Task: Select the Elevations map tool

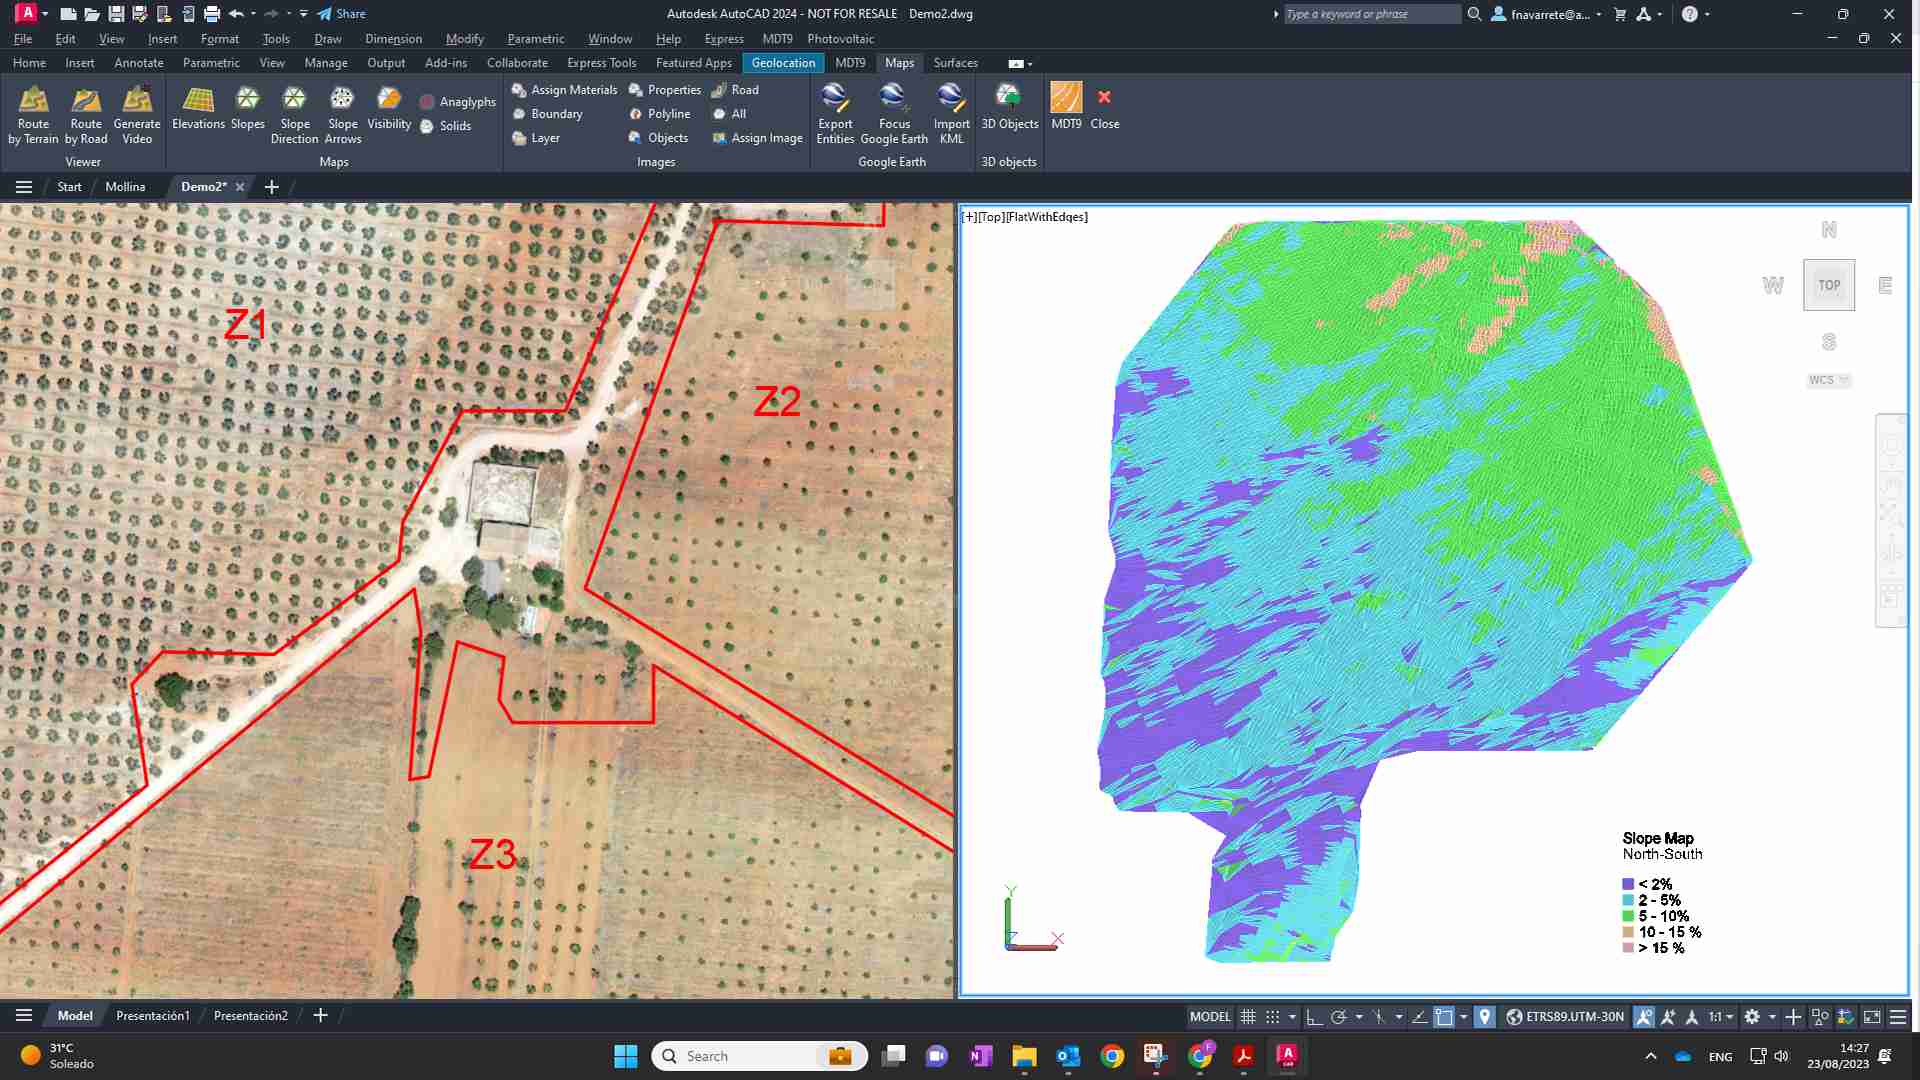Action: (x=198, y=100)
